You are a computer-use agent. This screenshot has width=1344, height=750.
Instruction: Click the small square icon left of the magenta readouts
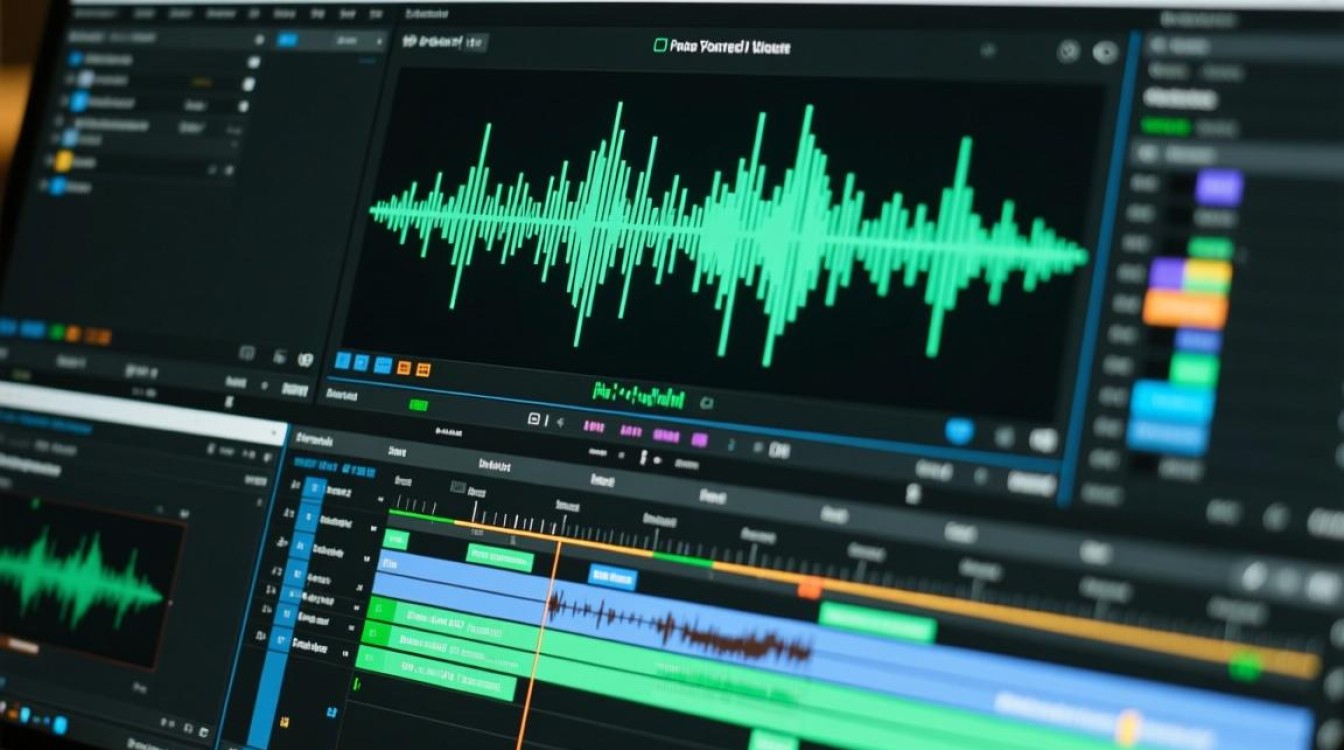point(534,420)
